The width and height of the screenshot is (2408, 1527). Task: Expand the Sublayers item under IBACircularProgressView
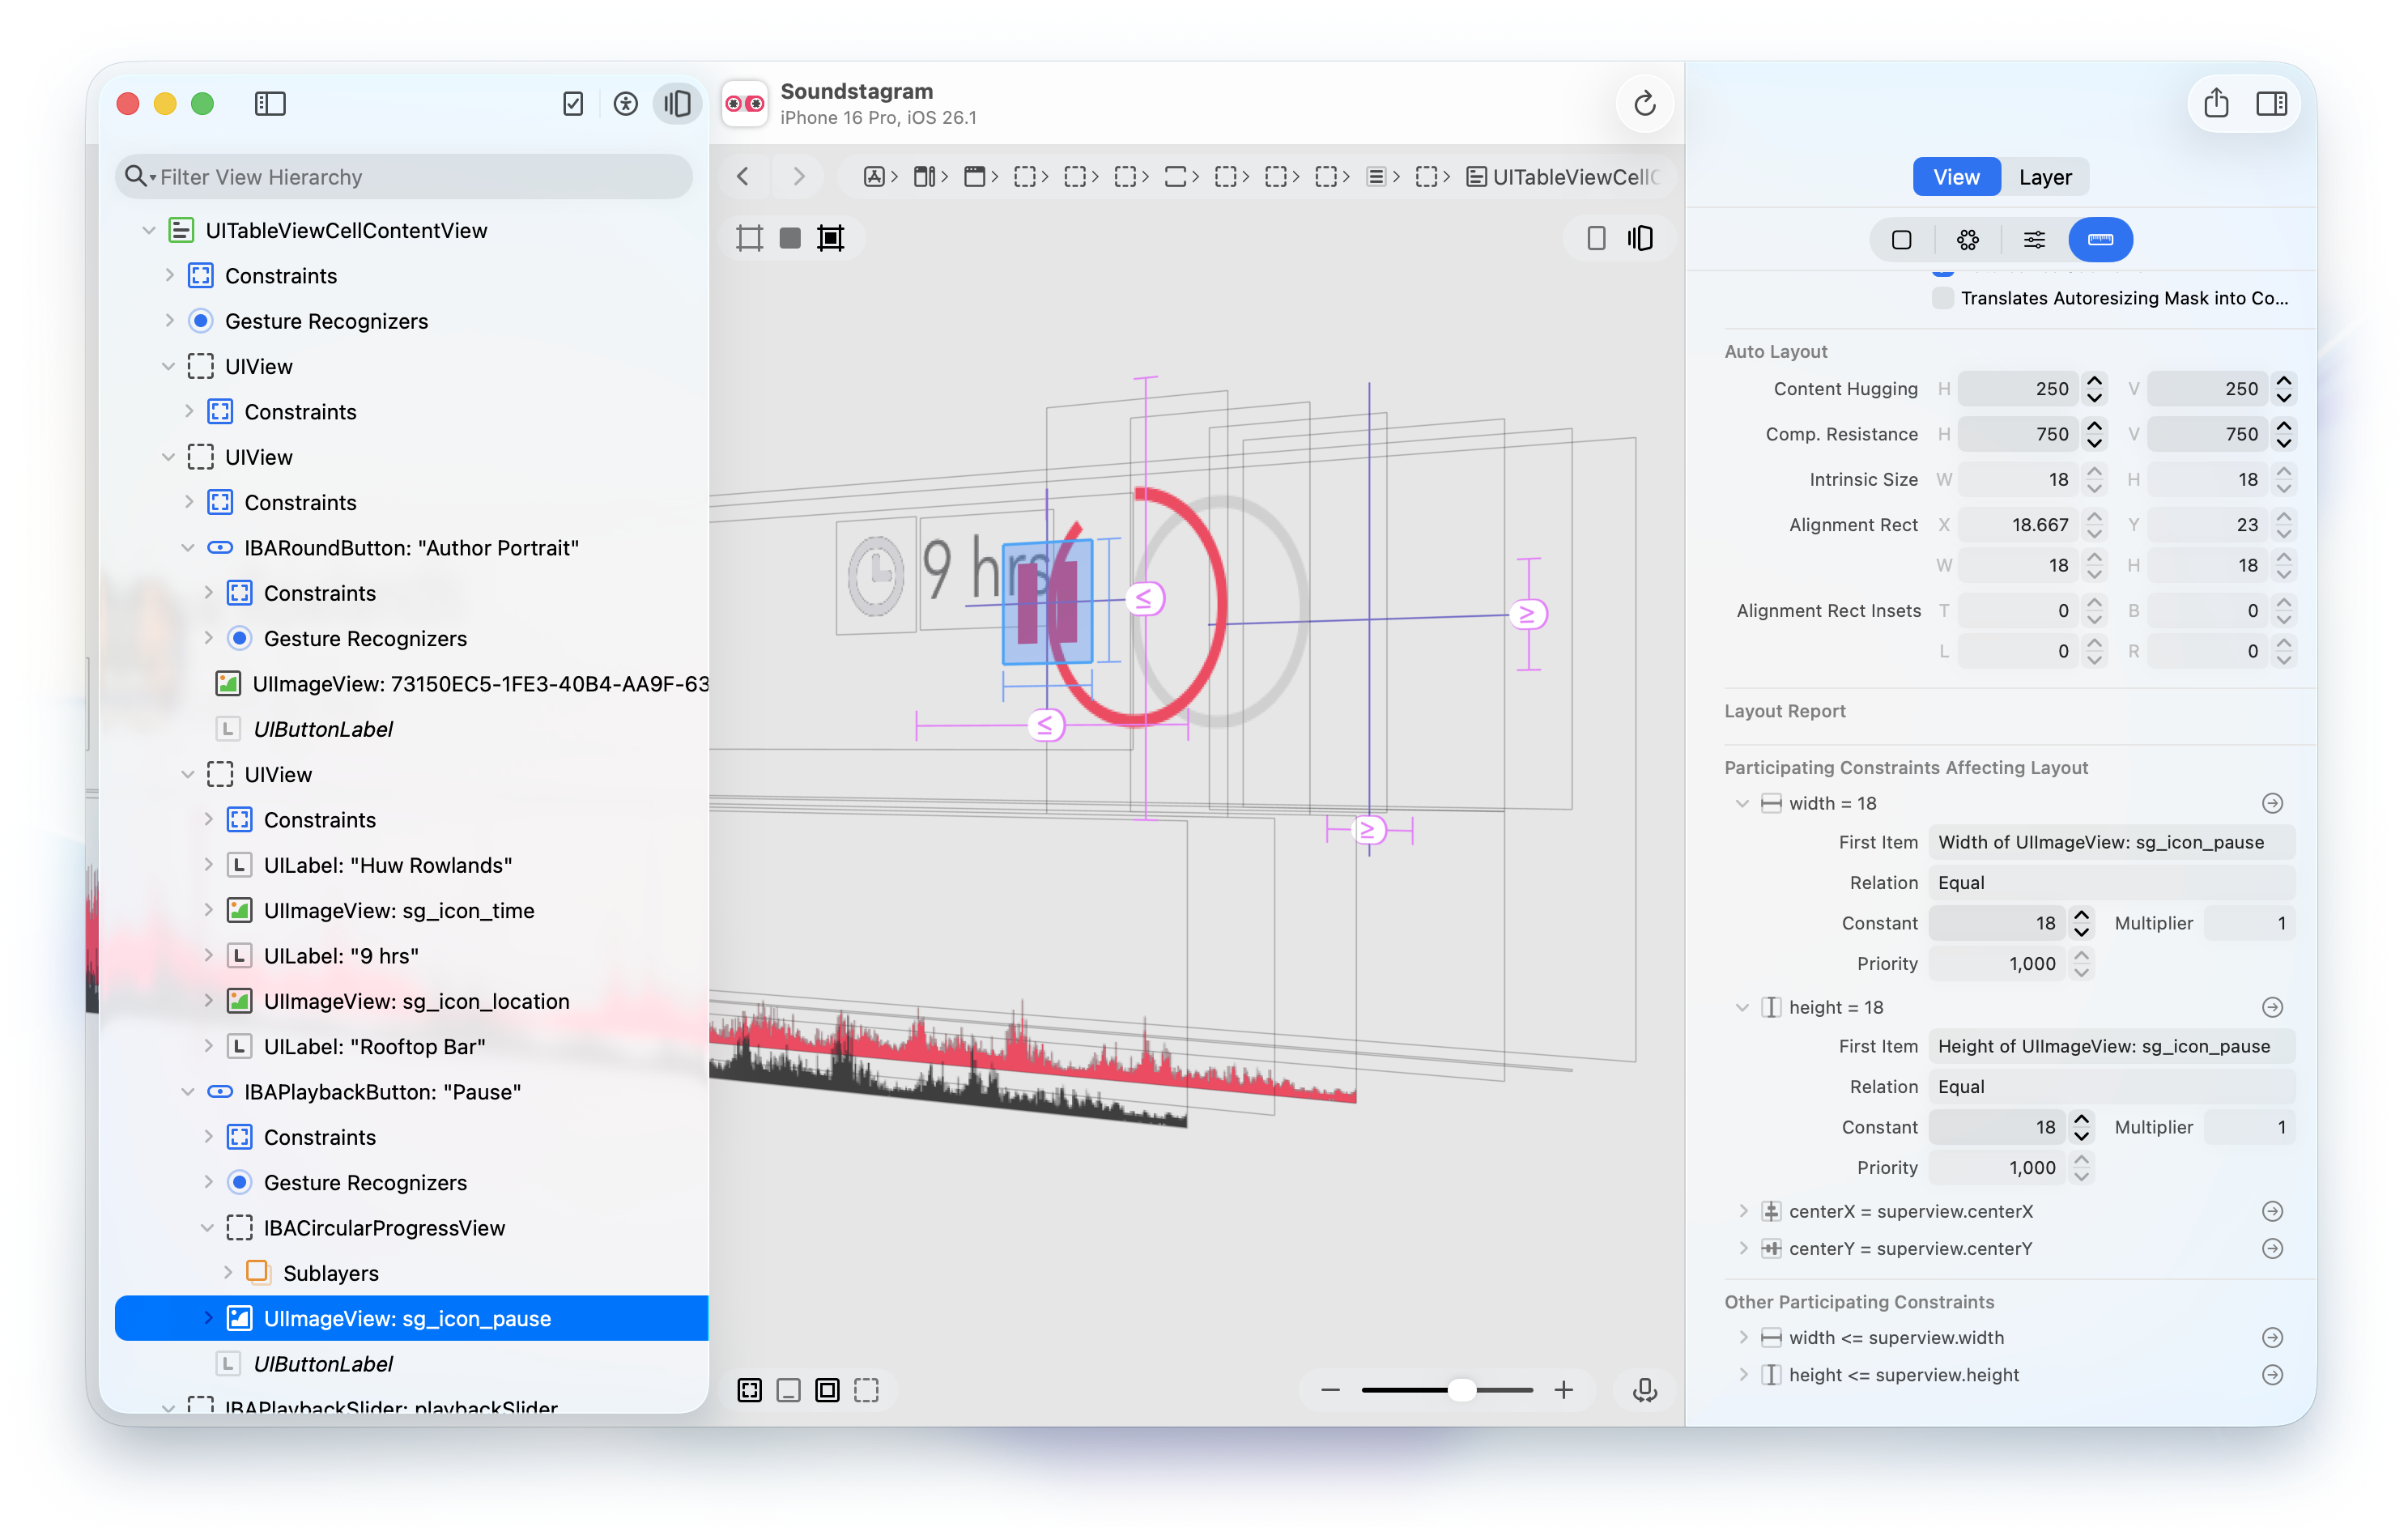click(x=230, y=1273)
